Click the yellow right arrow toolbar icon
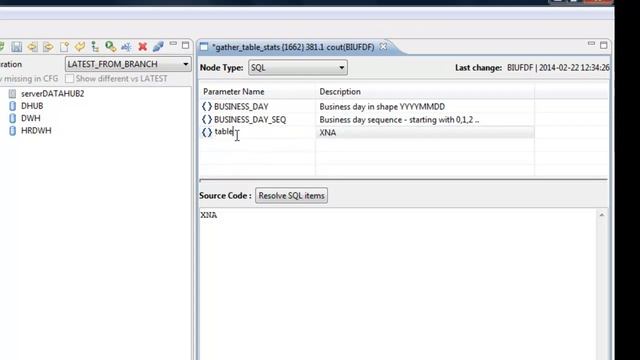 [48, 47]
